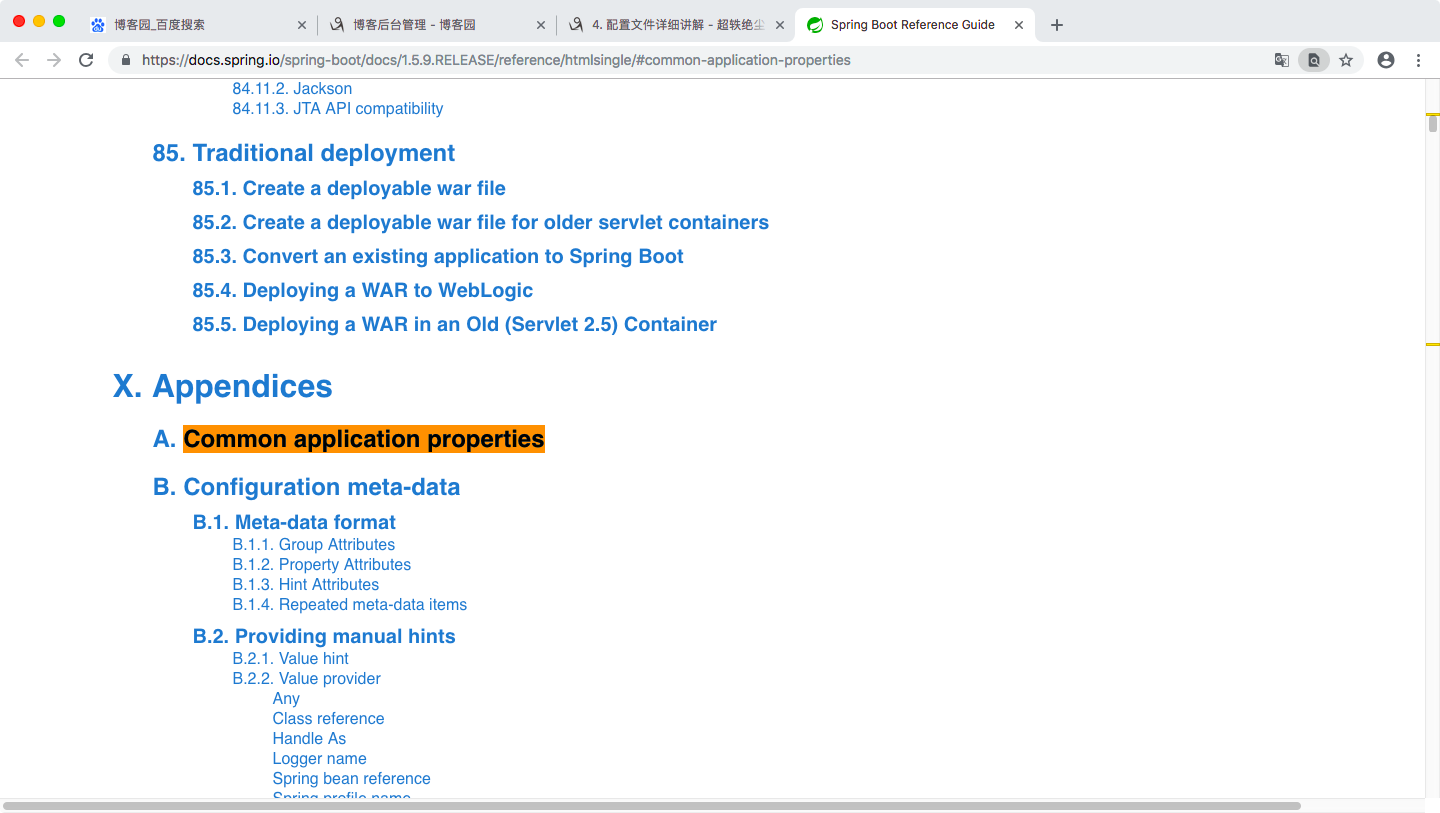Open 84.11.2. Jackson link
Viewport: 1440px width, 813px height.
point(292,89)
